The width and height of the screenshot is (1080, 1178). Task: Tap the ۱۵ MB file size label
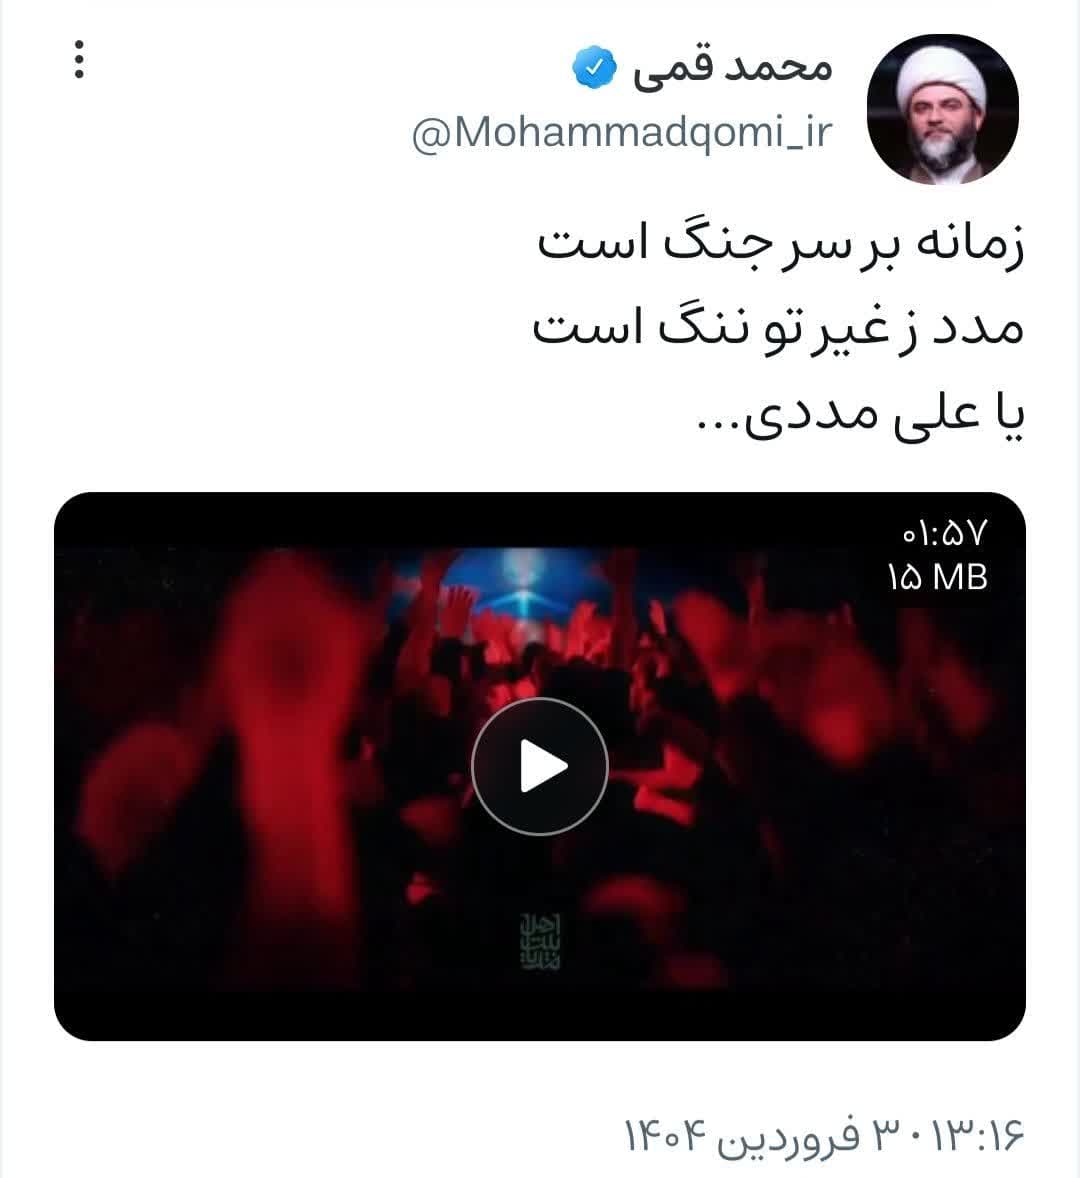coord(938,578)
